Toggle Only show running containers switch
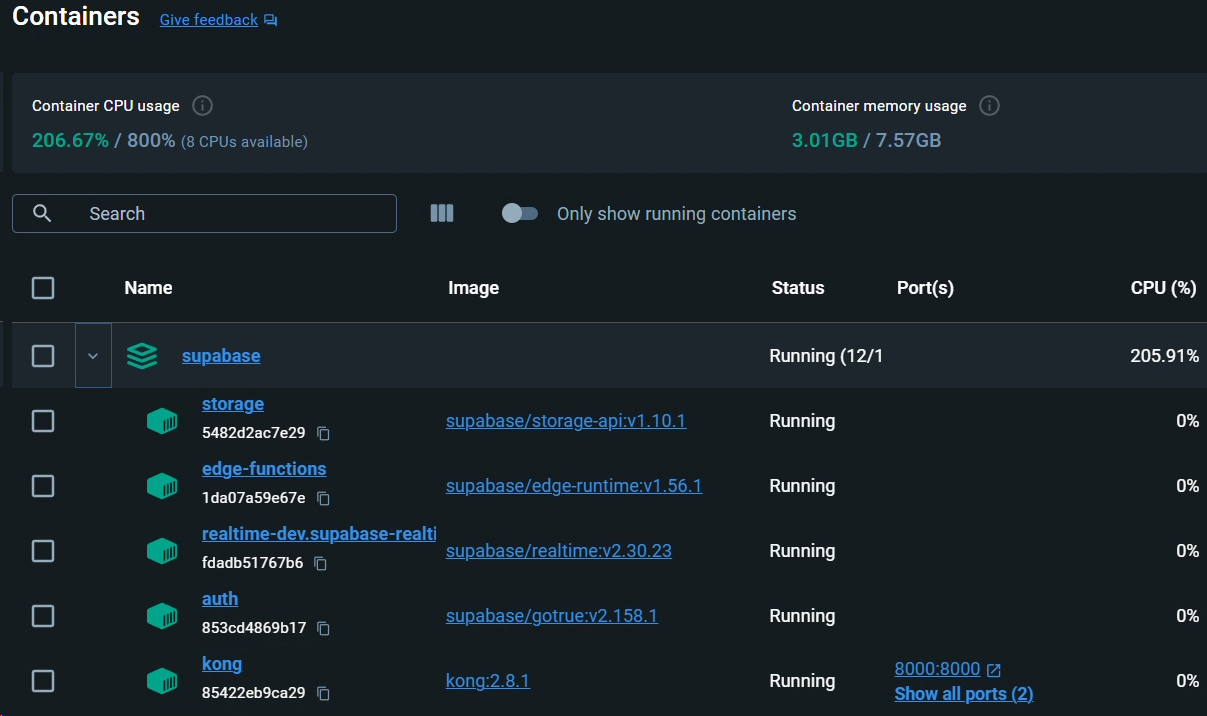 click(520, 213)
